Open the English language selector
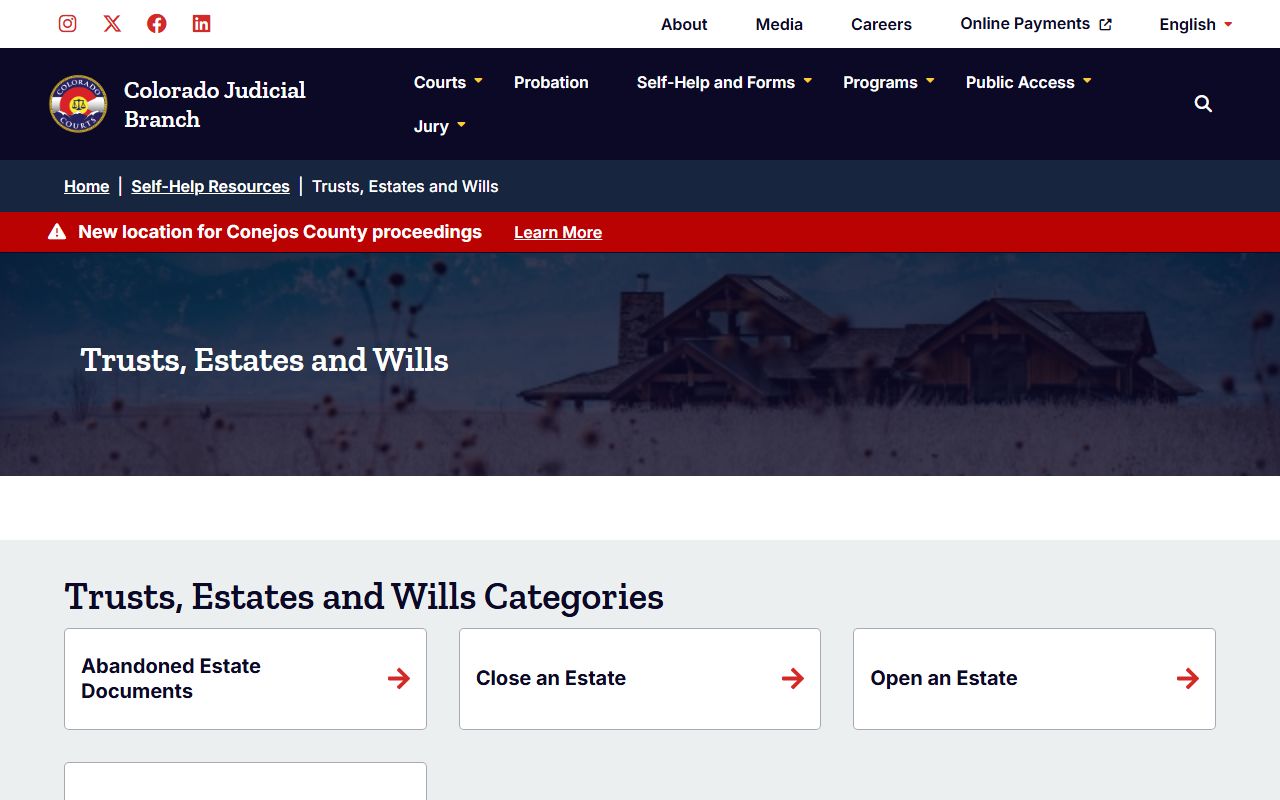 click(x=1196, y=24)
